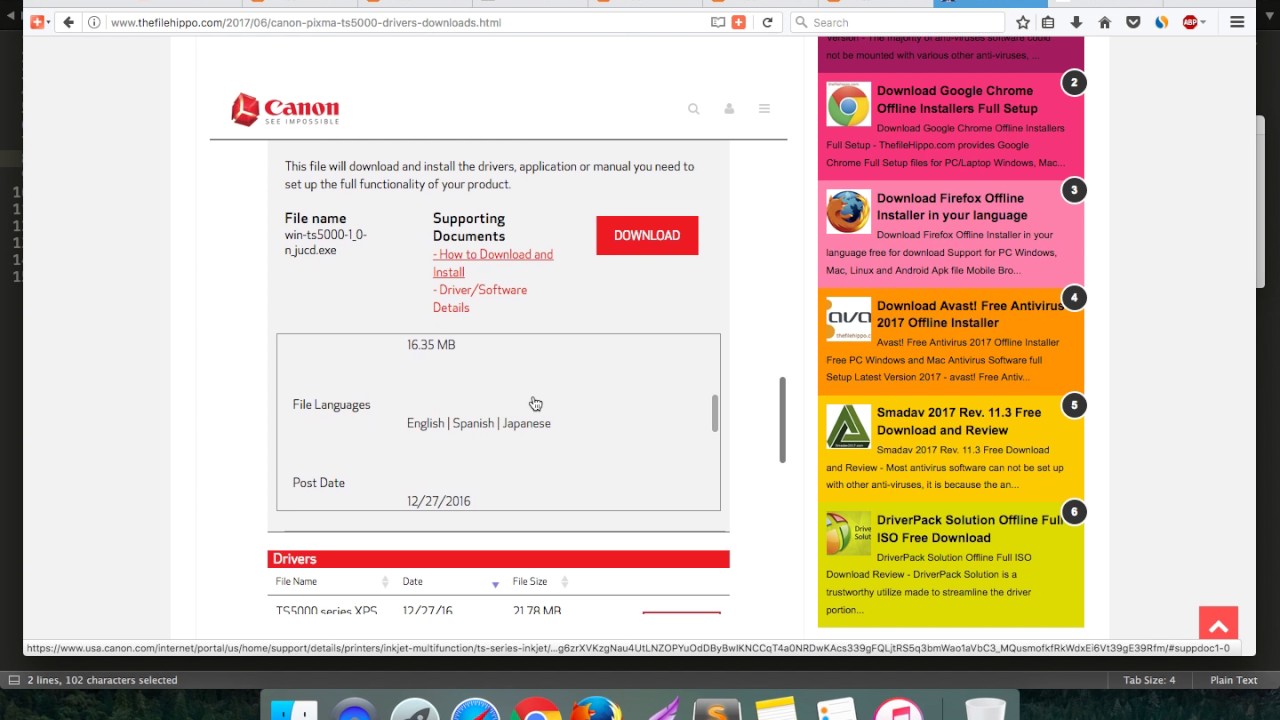
Task: Open Download Google Chrome Offline Installers link
Action: click(x=957, y=99)
